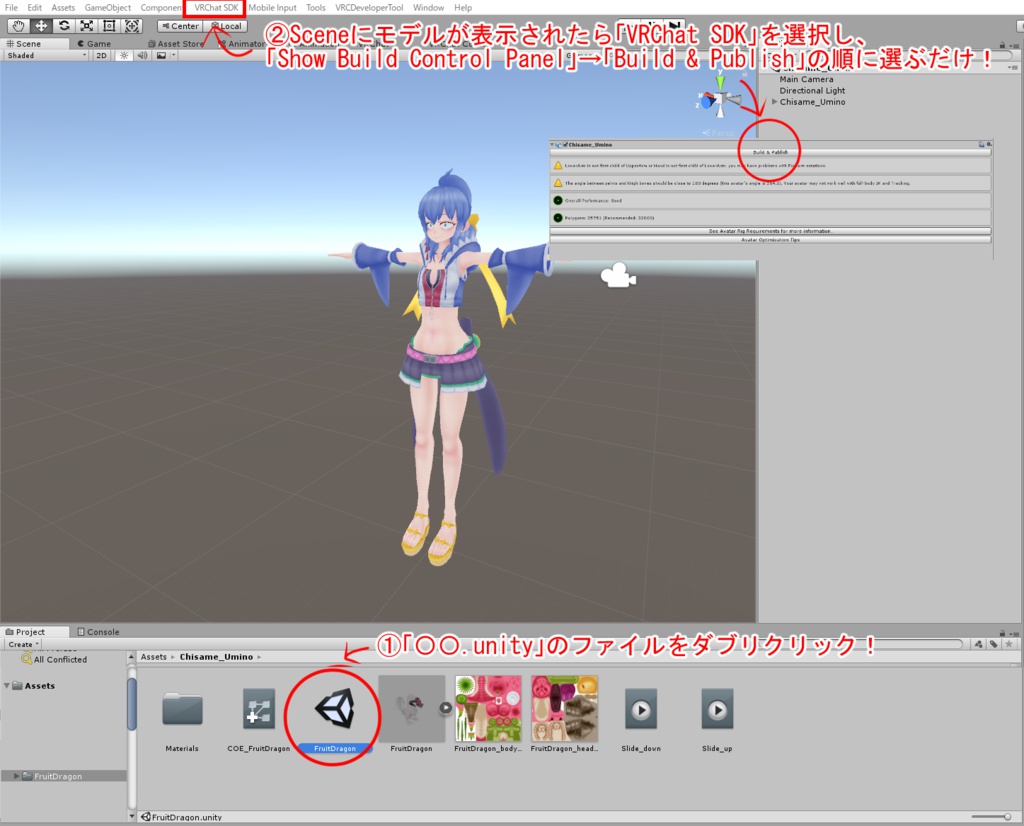This screenshot has height=826, width=1024.
Task: Select the Slide_down animation clip
Action: tap(641, 709)
